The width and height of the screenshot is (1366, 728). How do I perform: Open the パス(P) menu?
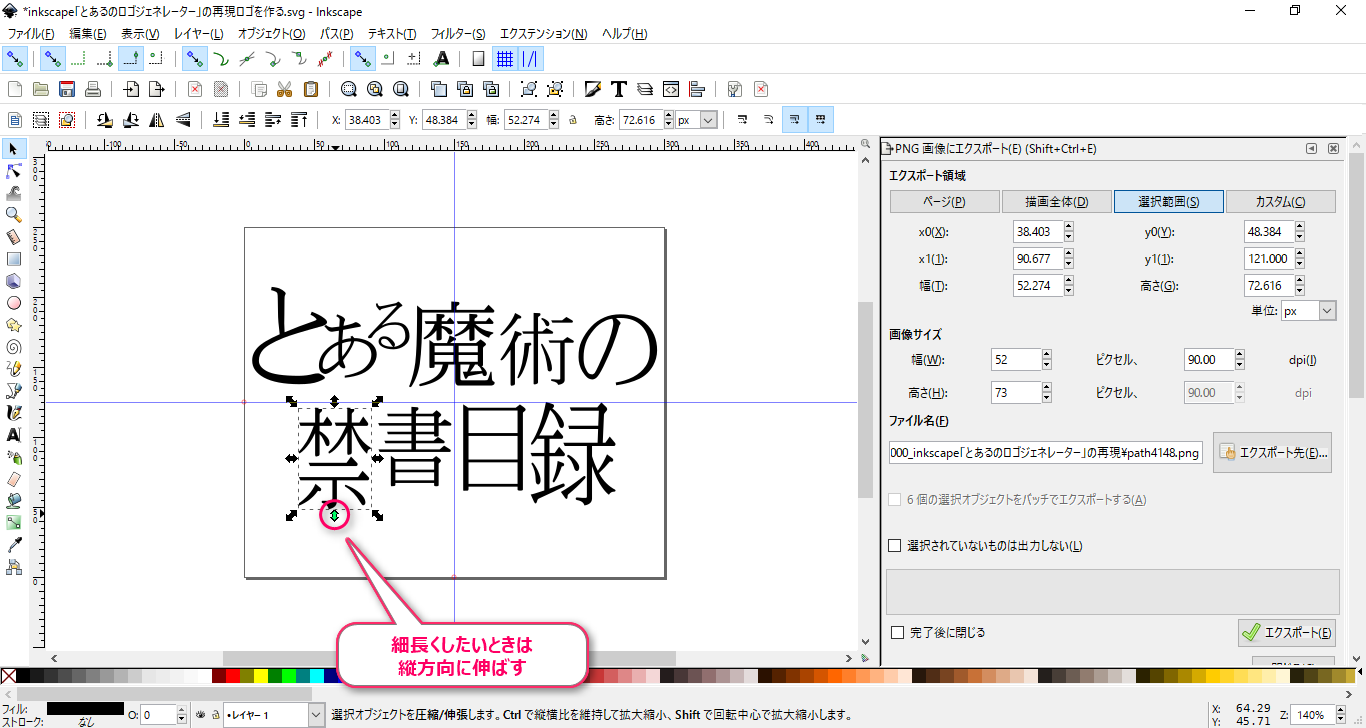336,34
